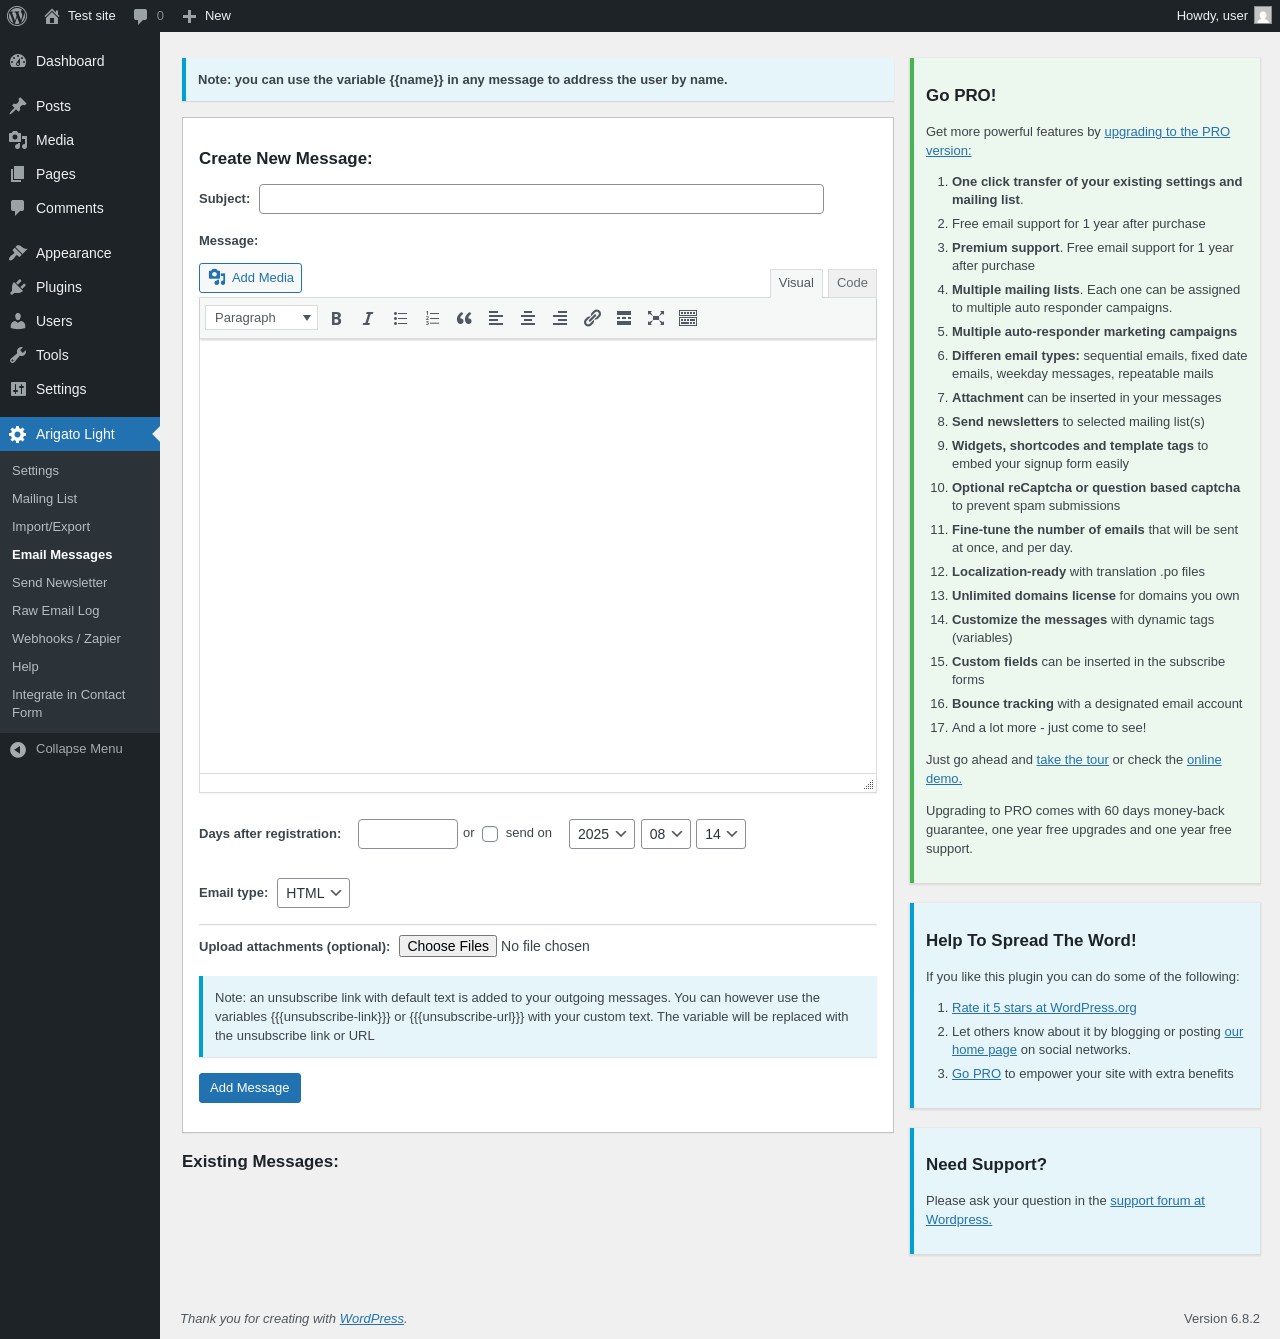The image size is (1280, 1339).
Task: Insert a numbered list
Action: [432, 318]
